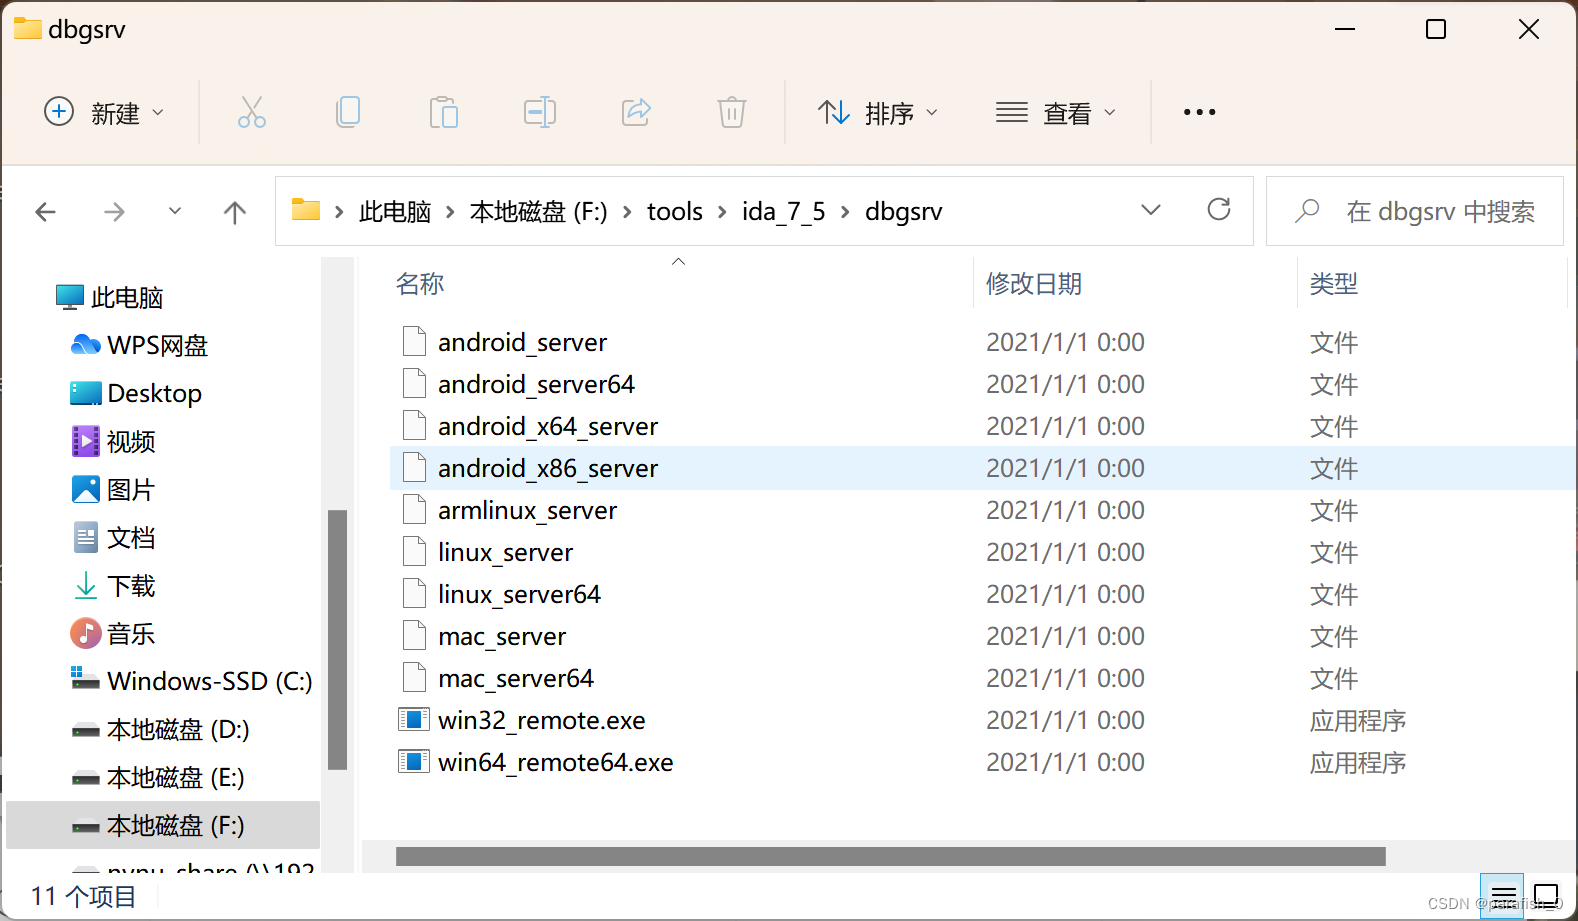Expand chevron after 本地磁盘 (F:) in breadcrumb
Viewport: 1578px width, 921px height.
(627, 212)
